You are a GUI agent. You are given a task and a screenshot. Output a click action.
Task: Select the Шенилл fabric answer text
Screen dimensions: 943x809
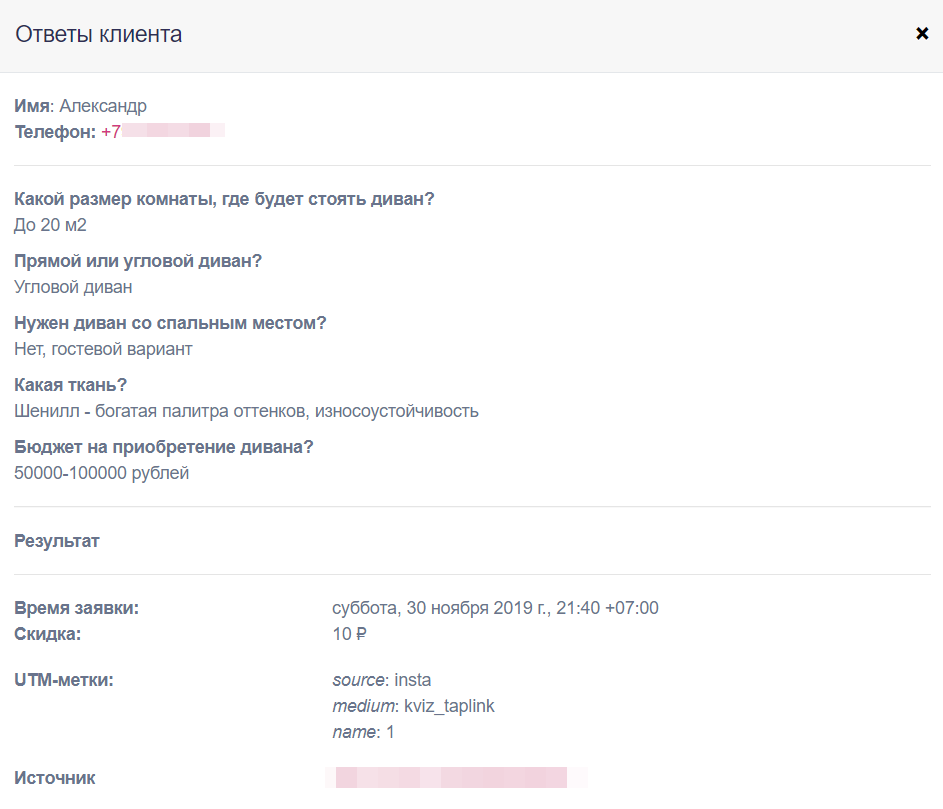click(x=246, y=411)
